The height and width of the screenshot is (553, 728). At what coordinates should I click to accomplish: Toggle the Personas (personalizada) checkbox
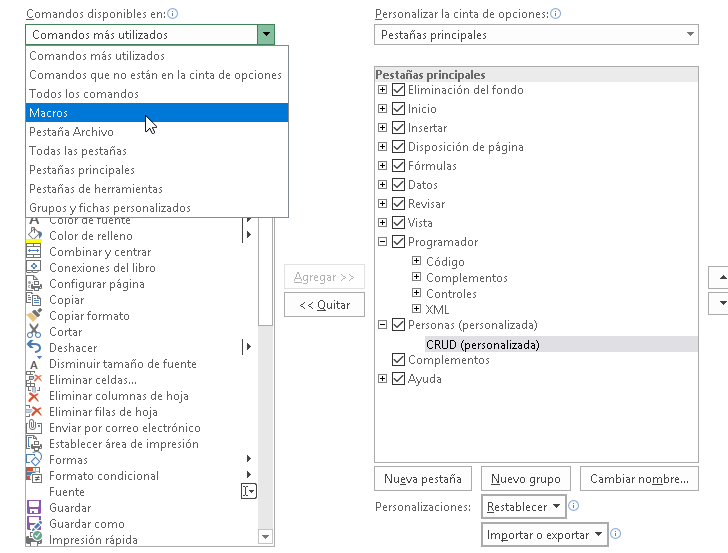(399, 324)
